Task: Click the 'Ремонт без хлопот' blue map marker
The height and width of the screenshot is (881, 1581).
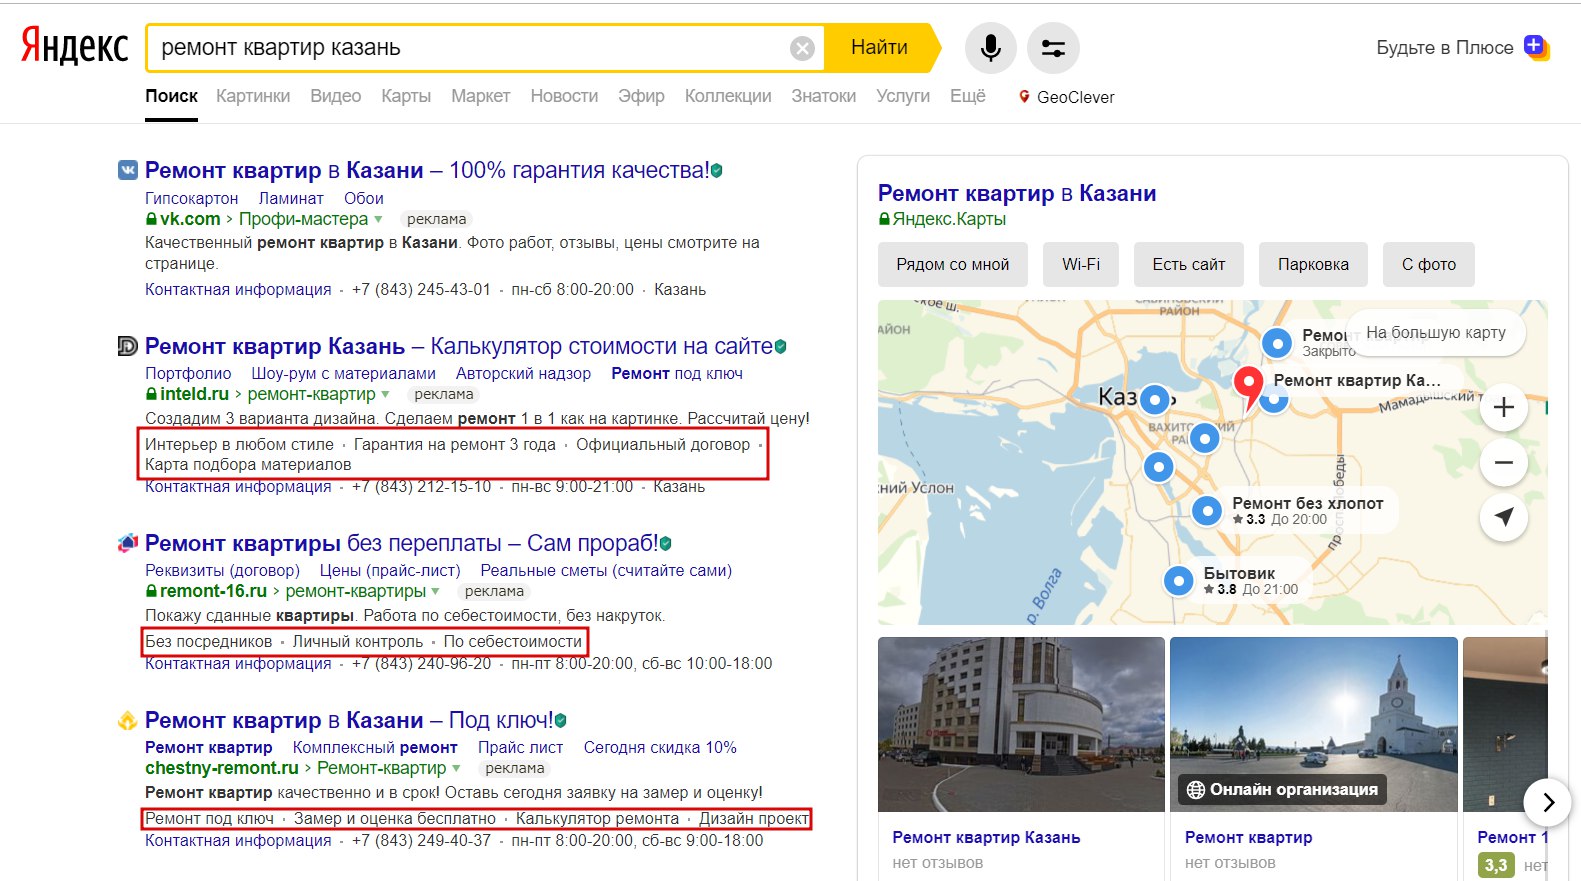Action: click(1207, 511)
